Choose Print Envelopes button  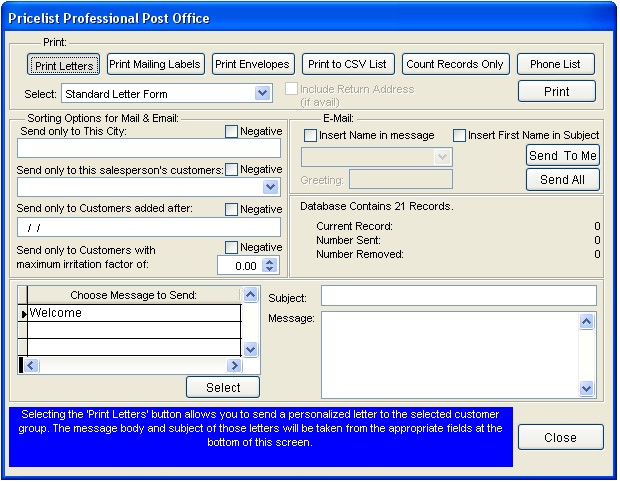click(x=253, y=64)
